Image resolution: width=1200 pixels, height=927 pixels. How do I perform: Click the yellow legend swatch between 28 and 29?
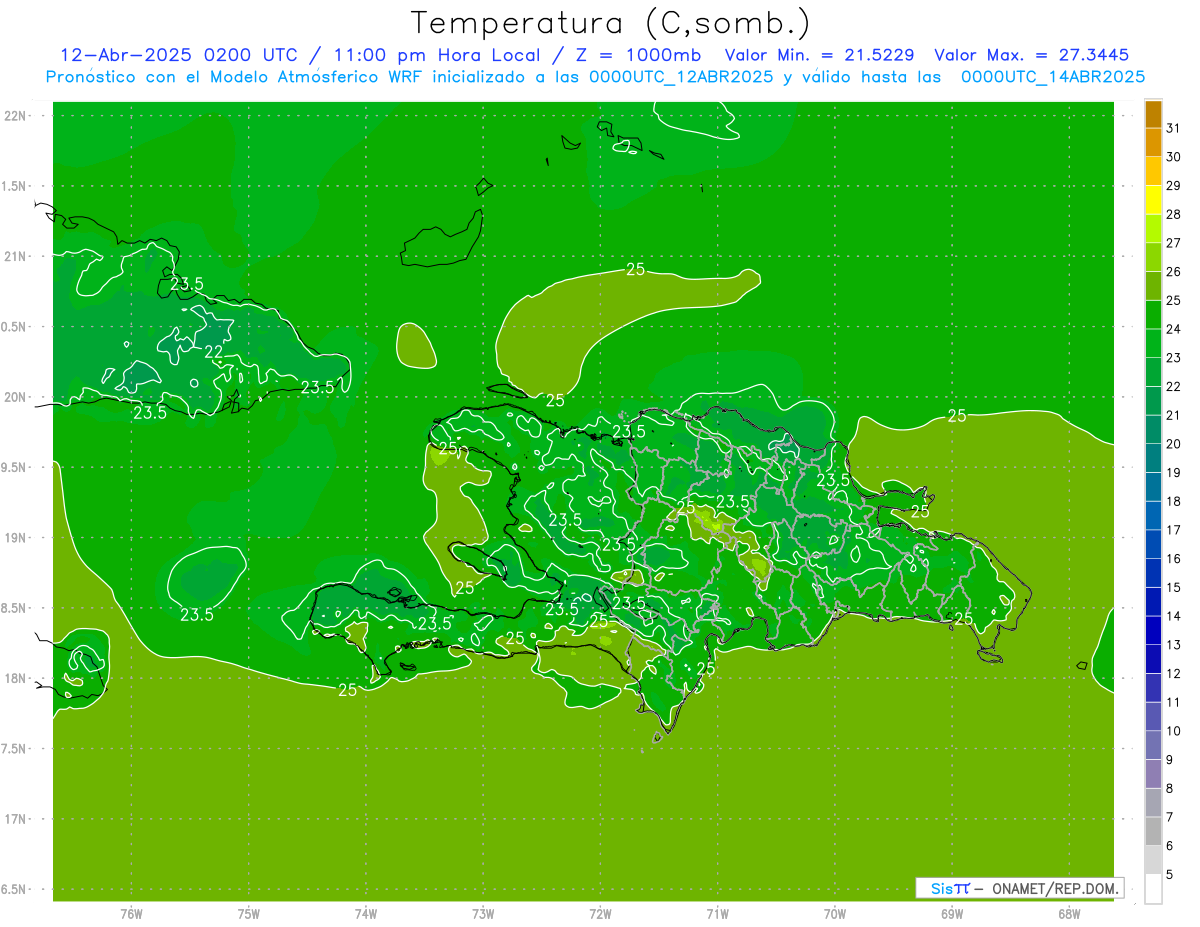point(1153,200)
